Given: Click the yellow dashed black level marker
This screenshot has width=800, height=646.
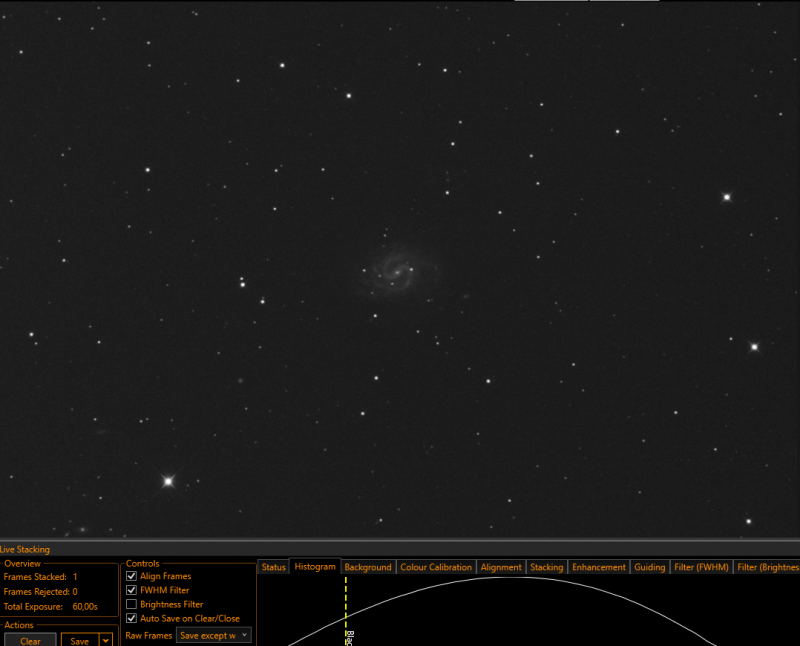Looking at the screenshot, I should coord(346,610).
